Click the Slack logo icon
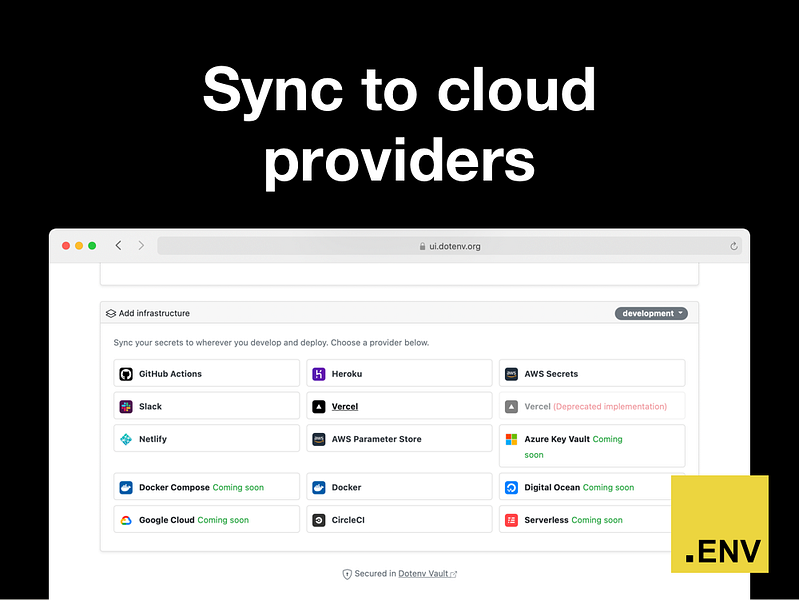 [x=126, y=406]
